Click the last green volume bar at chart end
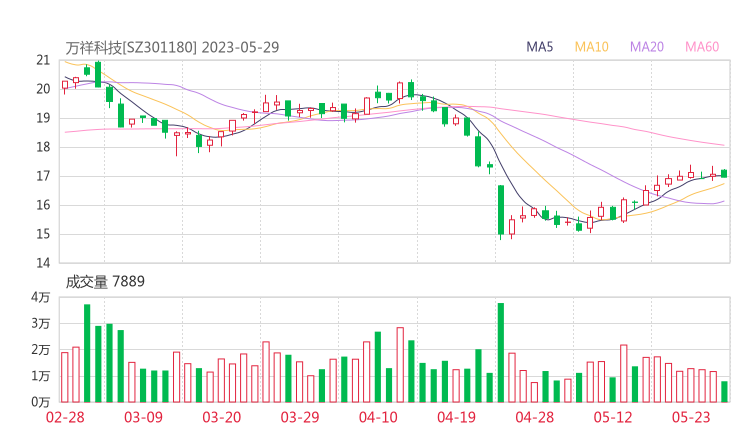 (x=724, y=392)
